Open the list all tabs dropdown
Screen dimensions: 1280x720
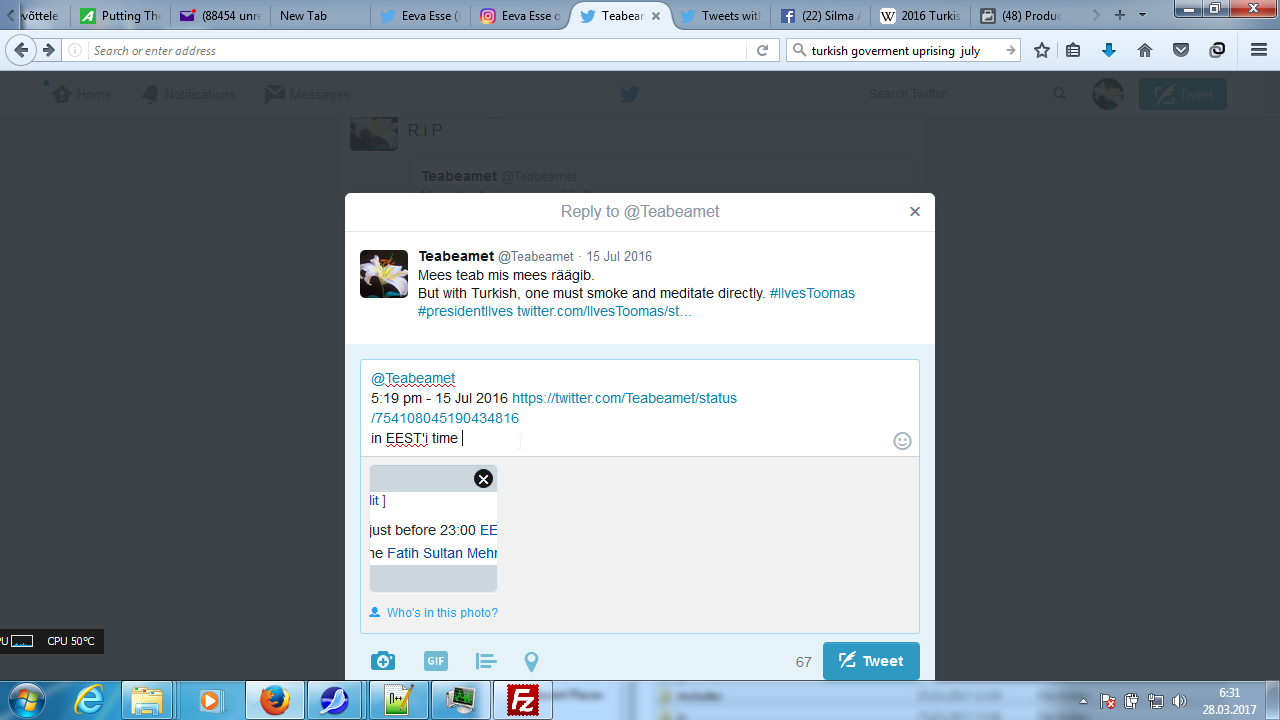(1143, 15)
